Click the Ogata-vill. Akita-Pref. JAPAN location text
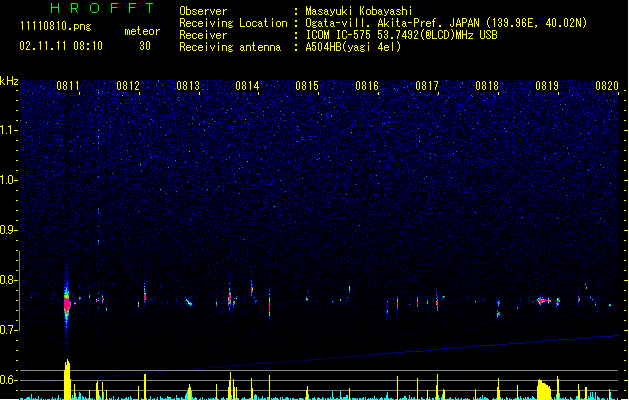The image size is (629, 400). pyautogui.click(x=446, y=23)
